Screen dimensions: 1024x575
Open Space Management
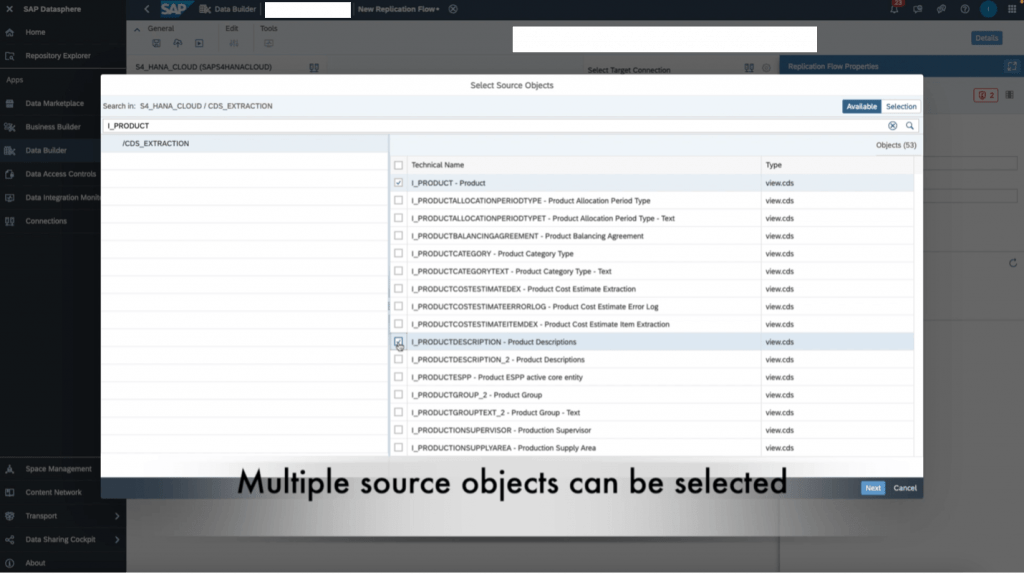tap(58, 468)
